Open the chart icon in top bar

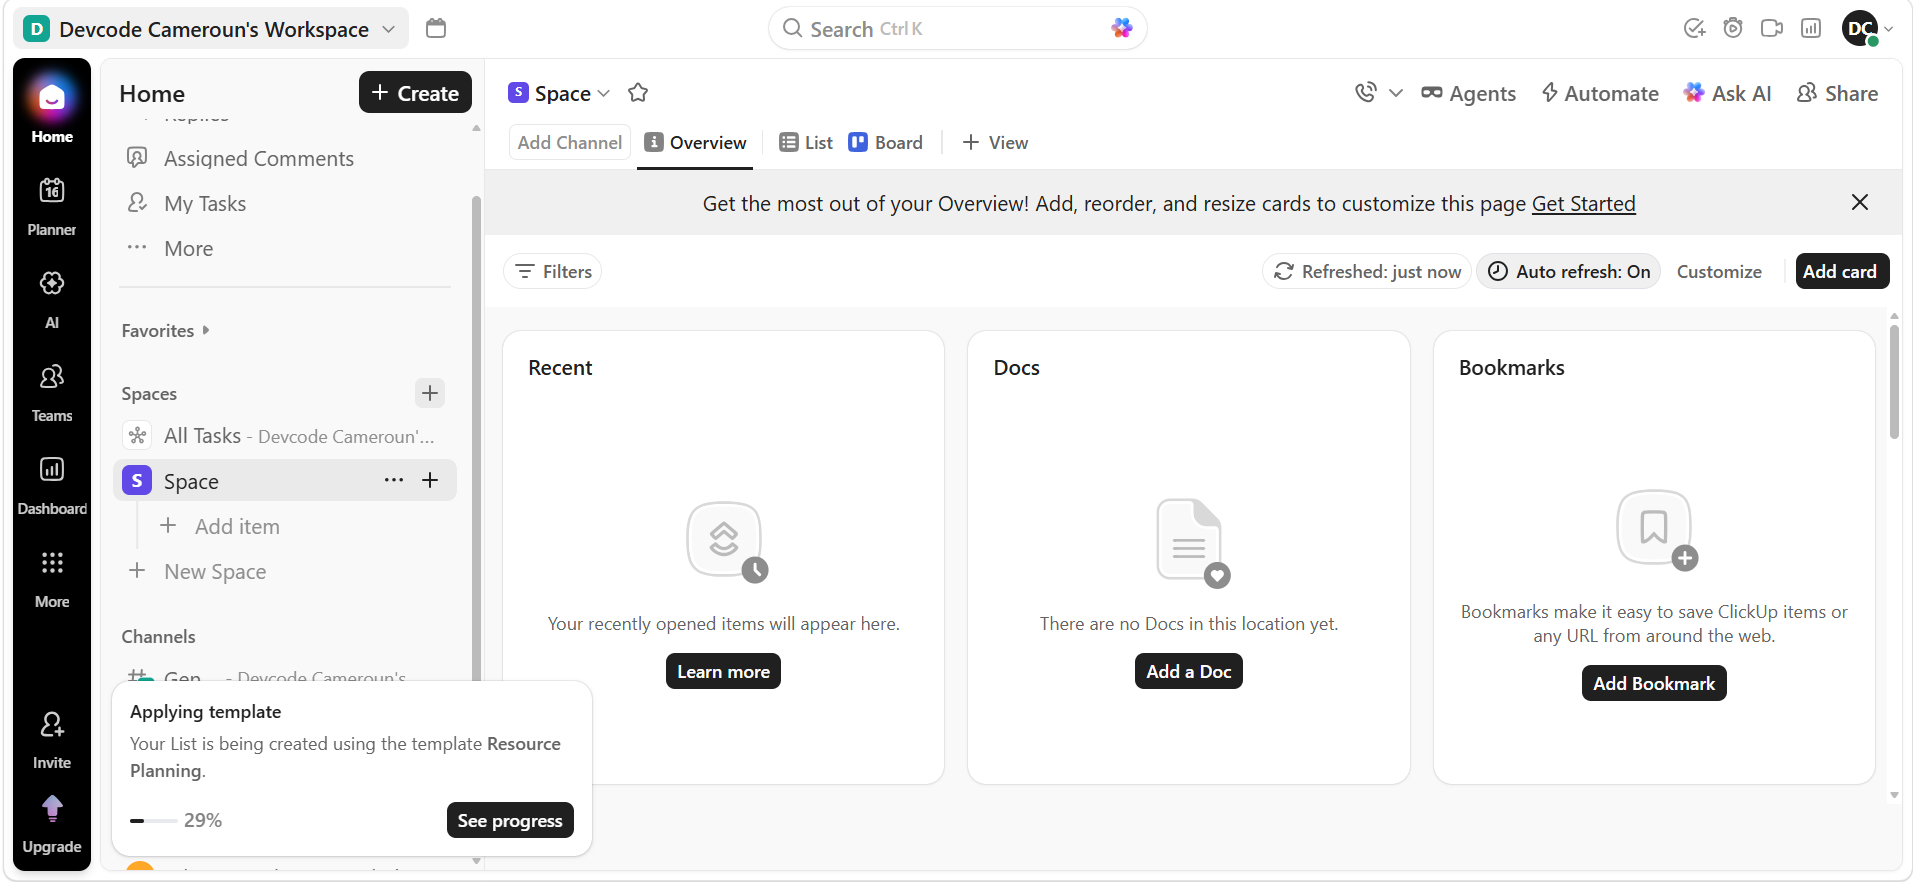1811,28
